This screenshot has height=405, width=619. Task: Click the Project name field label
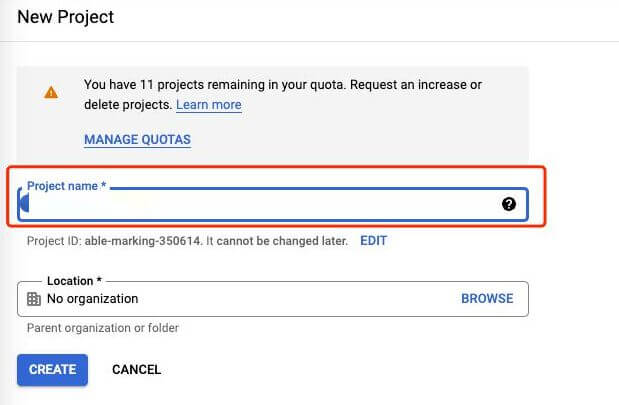(x=66, y=186)
